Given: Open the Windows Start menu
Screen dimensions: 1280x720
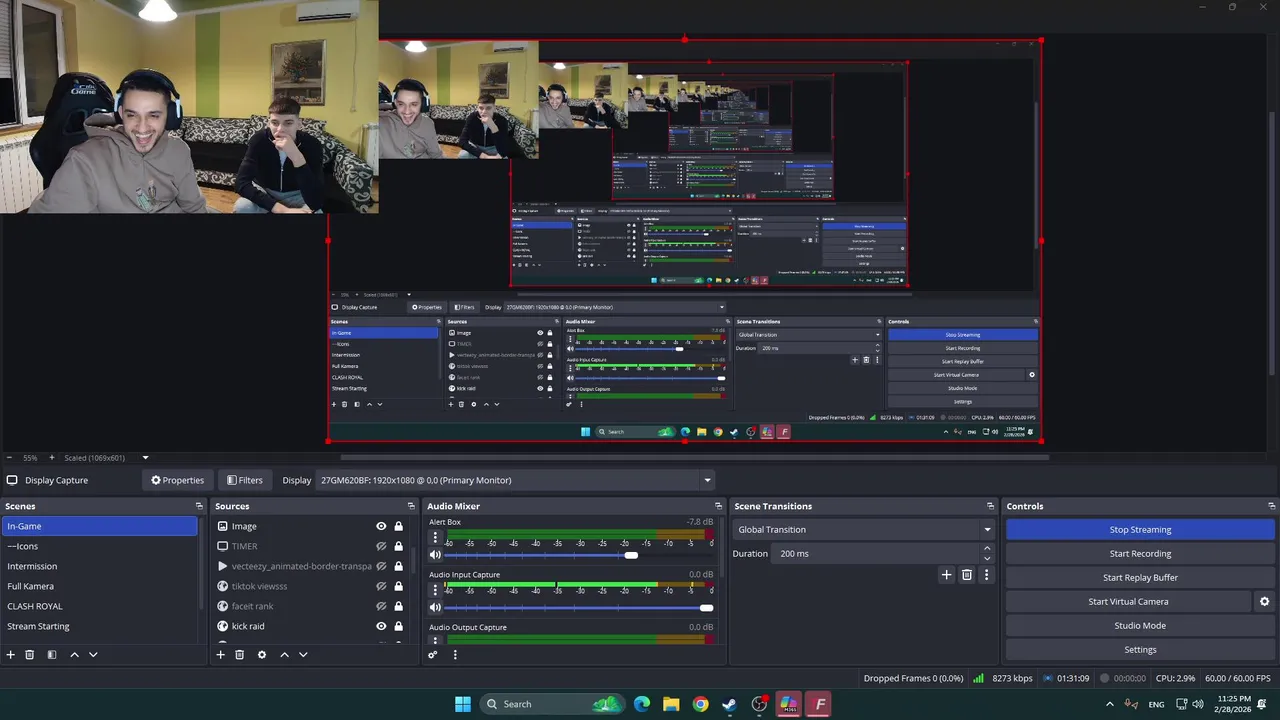Looking at the screenshot, I should [x=463, y=704].
